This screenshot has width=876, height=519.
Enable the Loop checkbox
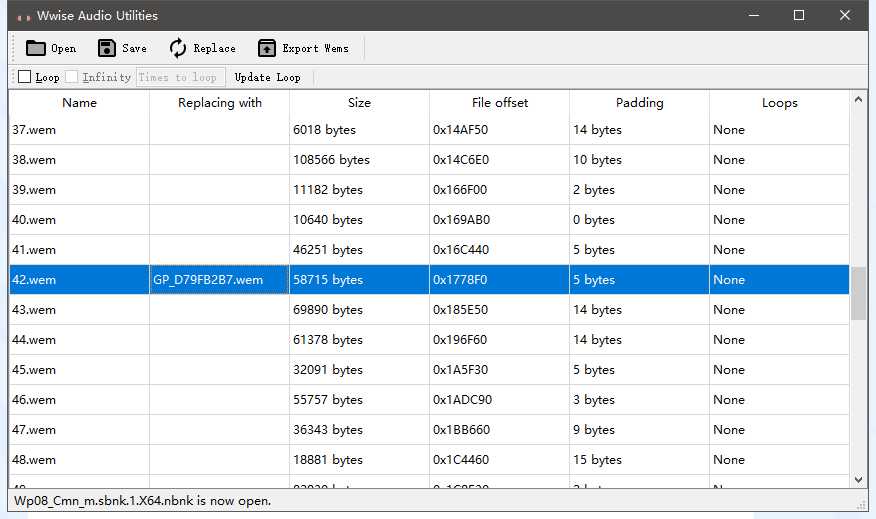(25, 77)
